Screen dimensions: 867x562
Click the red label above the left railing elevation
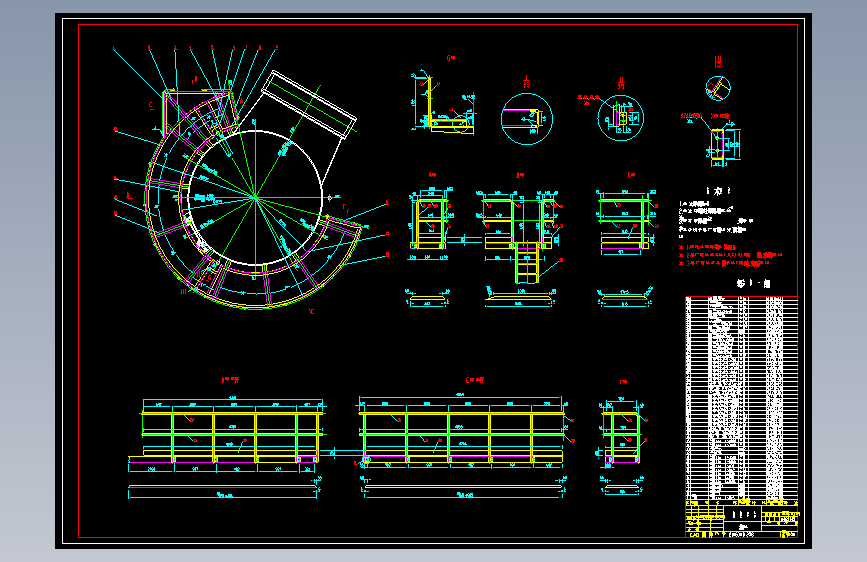[230, 380]
